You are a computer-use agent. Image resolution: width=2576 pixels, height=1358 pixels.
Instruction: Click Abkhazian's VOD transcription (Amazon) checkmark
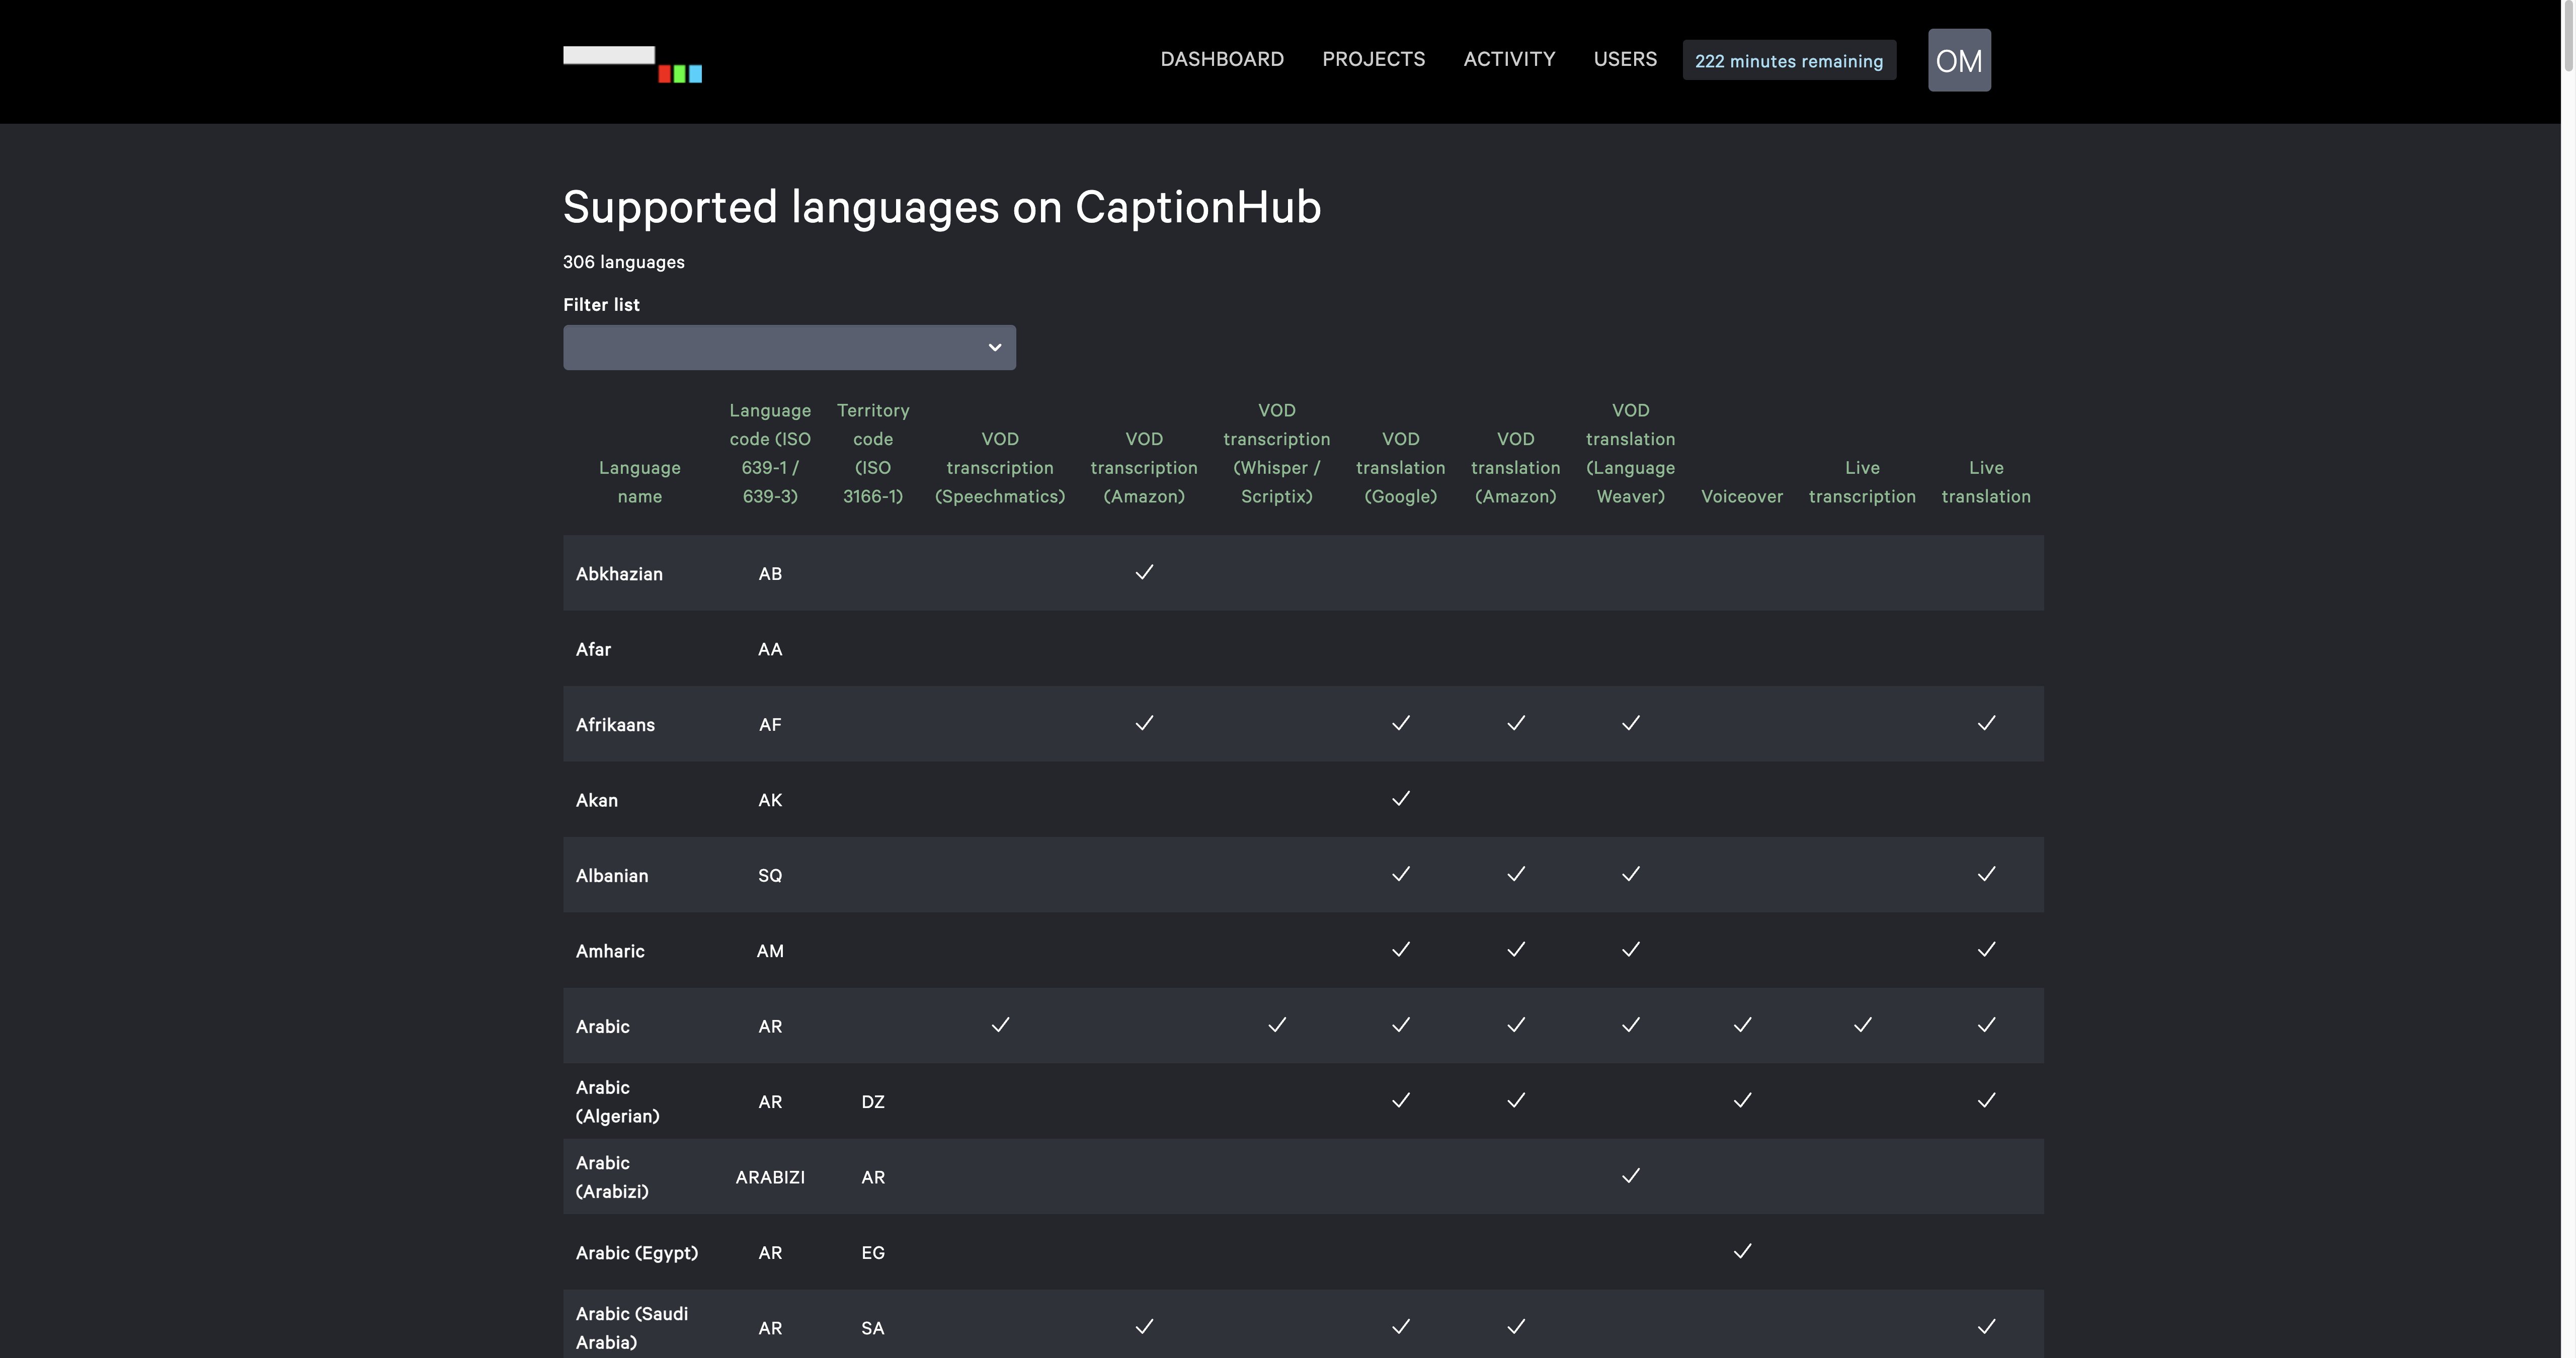click(1144, 572)
